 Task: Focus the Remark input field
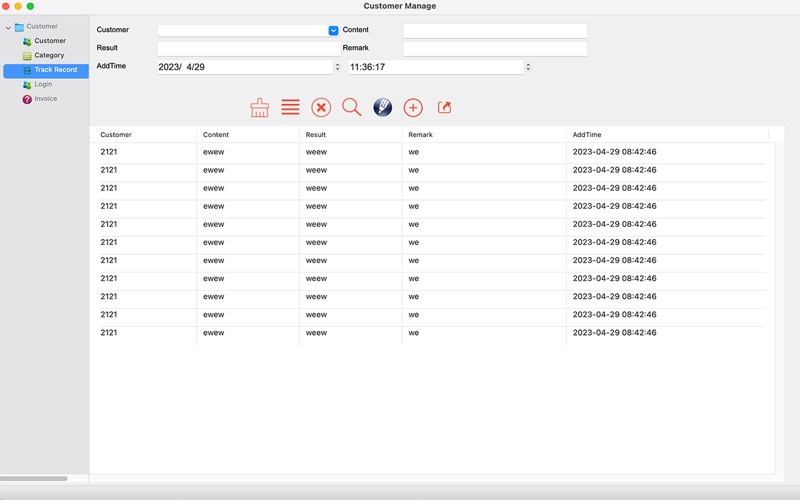coord(494,49)
